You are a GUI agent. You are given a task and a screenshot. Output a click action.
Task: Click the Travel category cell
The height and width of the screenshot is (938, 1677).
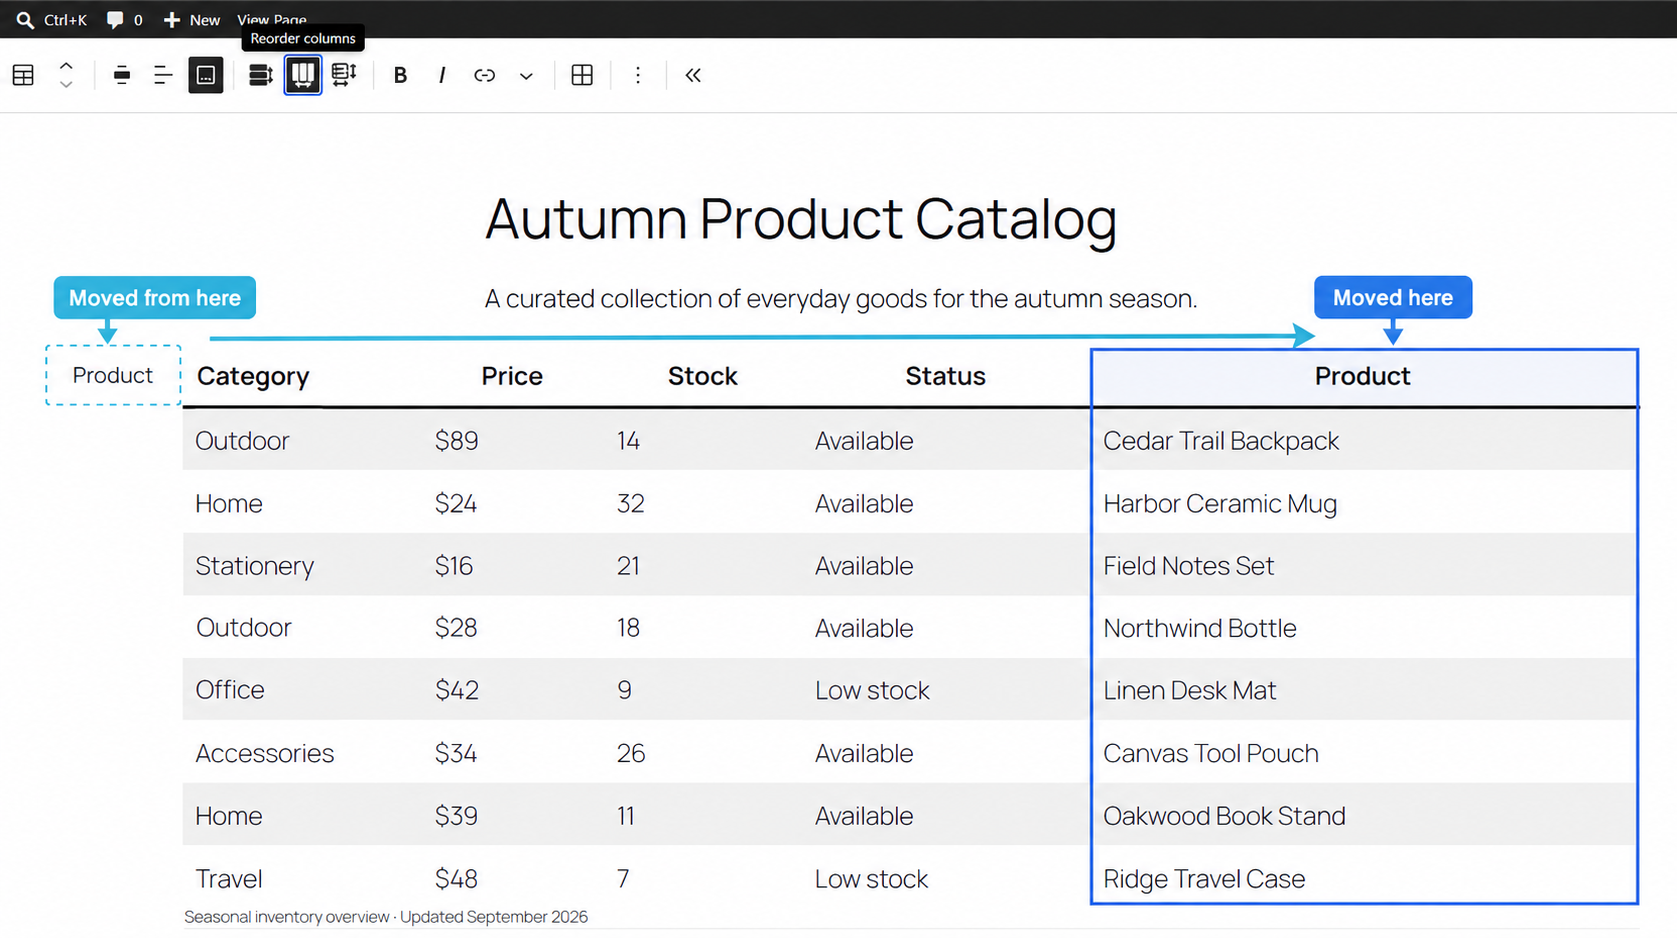[228, 879]
